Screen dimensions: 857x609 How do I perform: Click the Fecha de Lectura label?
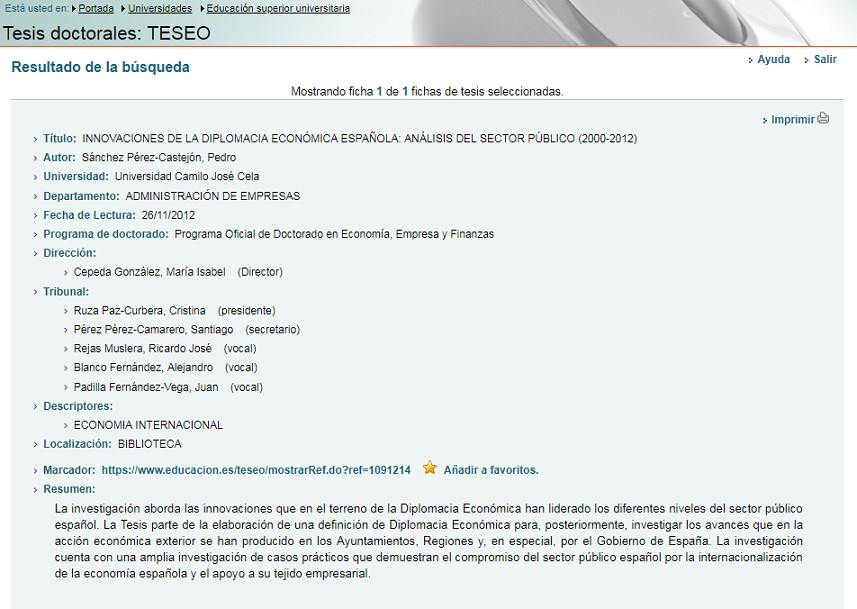90,215
